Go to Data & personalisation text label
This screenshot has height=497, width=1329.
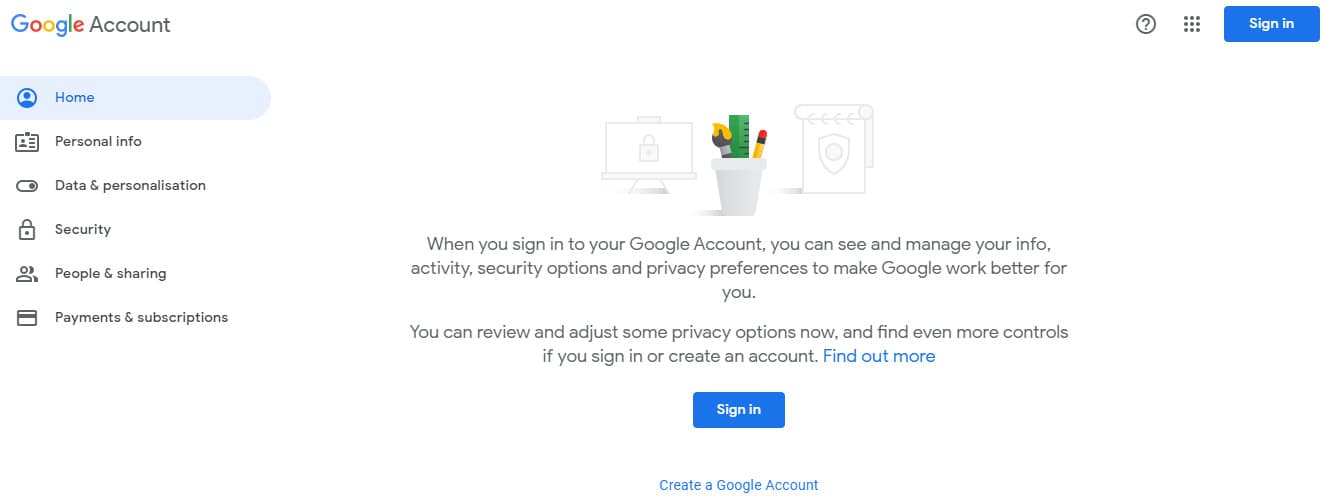tap(130, 186)
